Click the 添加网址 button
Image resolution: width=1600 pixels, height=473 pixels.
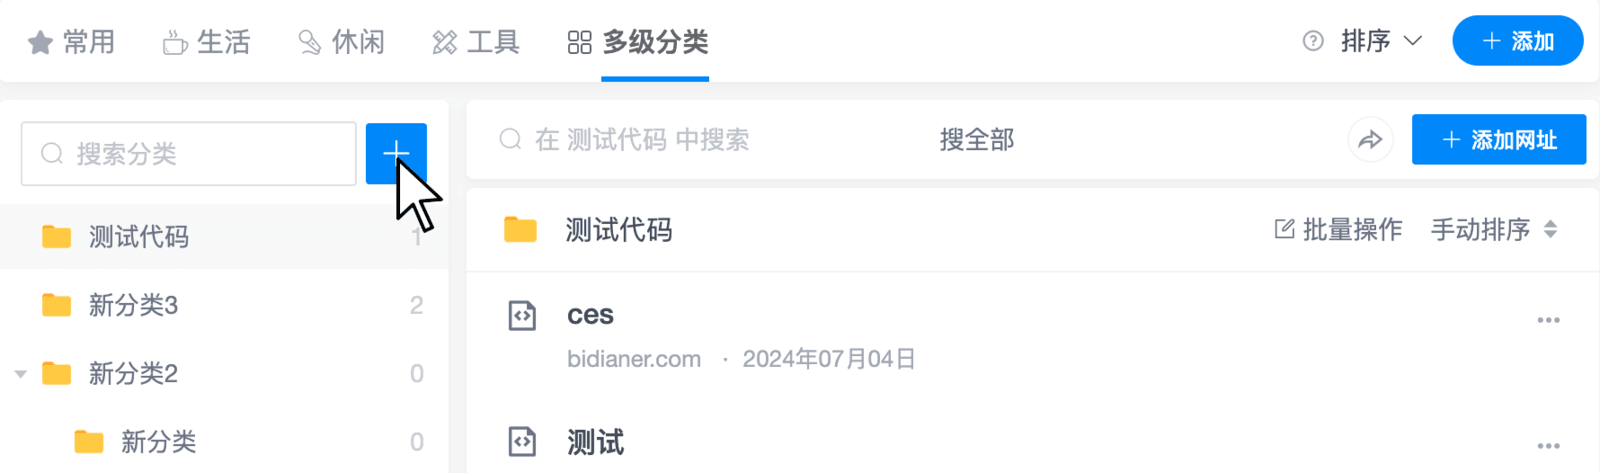pyautogui.click(x=1499, y=140)
